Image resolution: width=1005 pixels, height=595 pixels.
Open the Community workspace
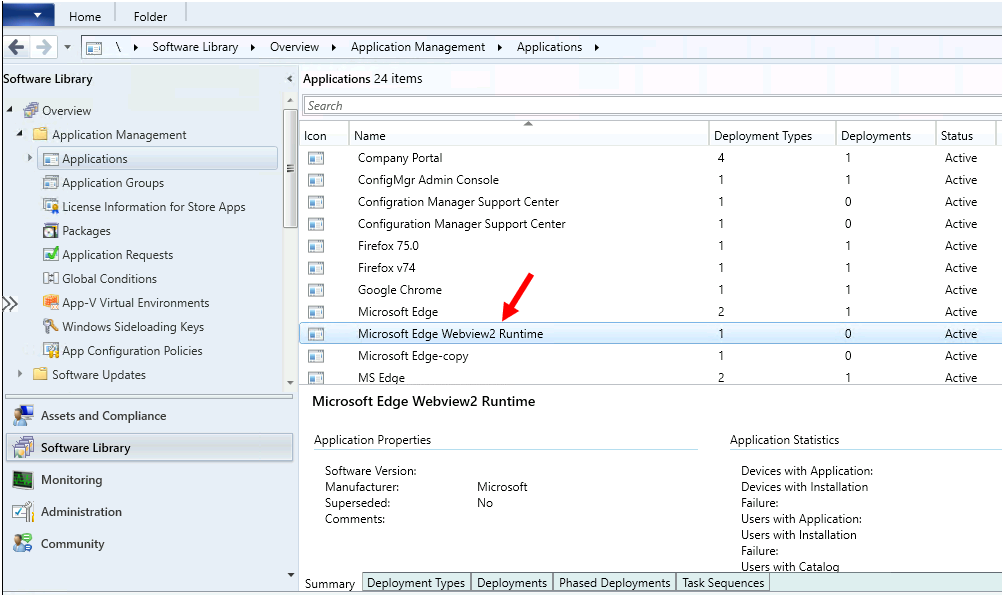point(149,544)
